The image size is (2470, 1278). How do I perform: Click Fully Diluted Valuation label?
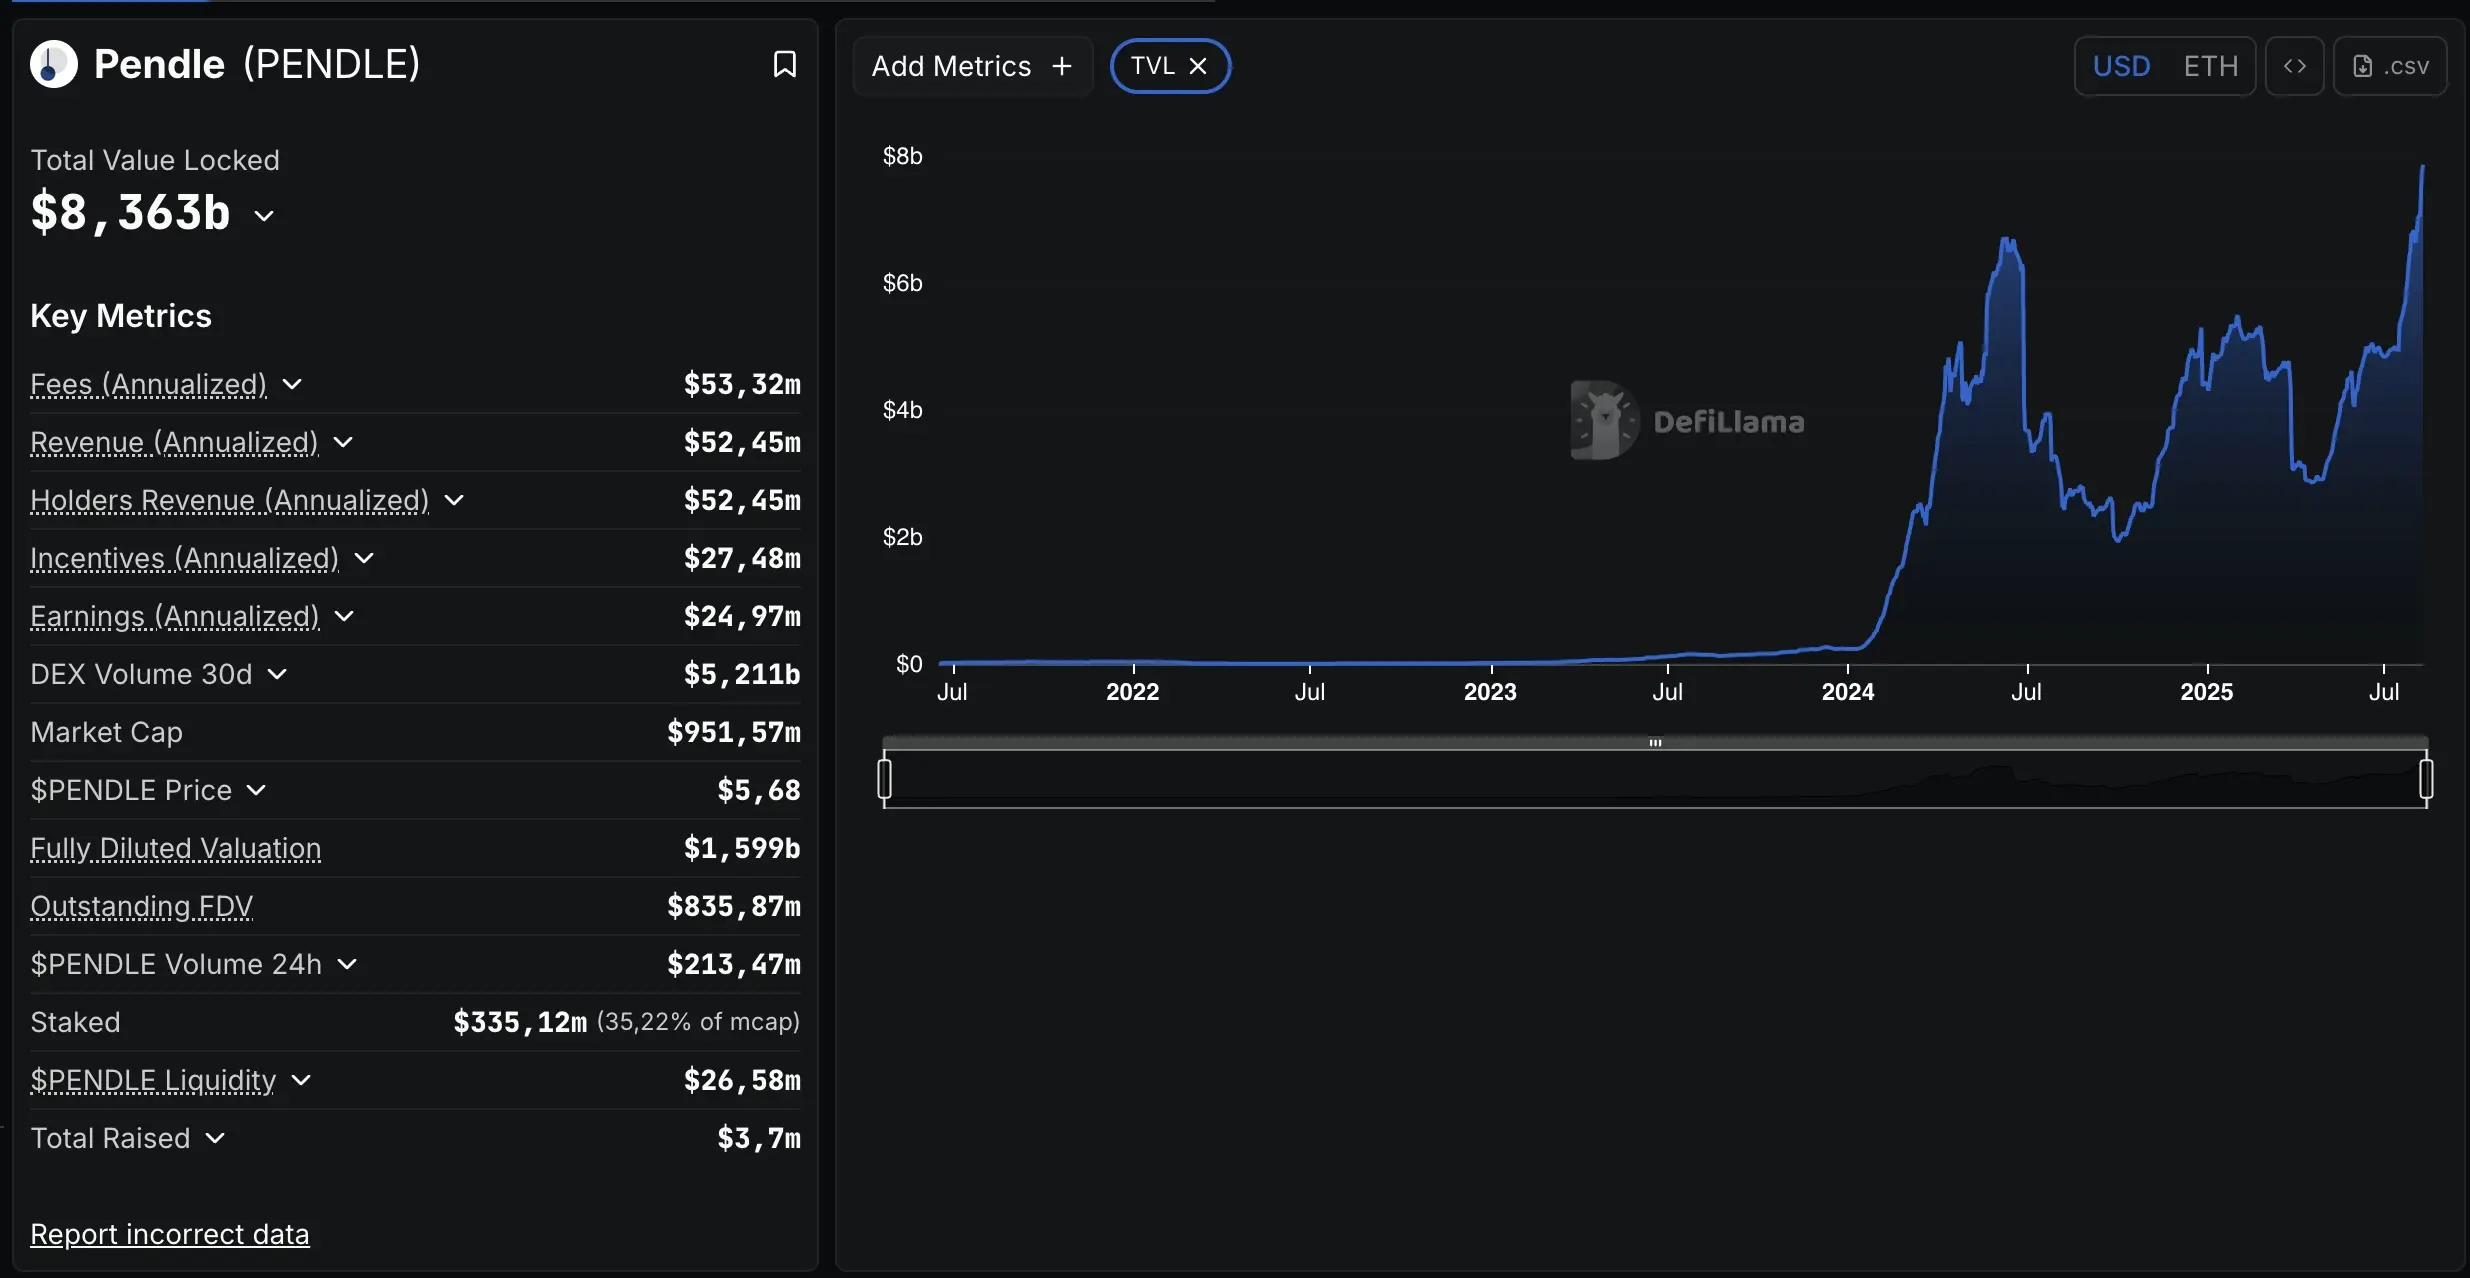[176, 848]
